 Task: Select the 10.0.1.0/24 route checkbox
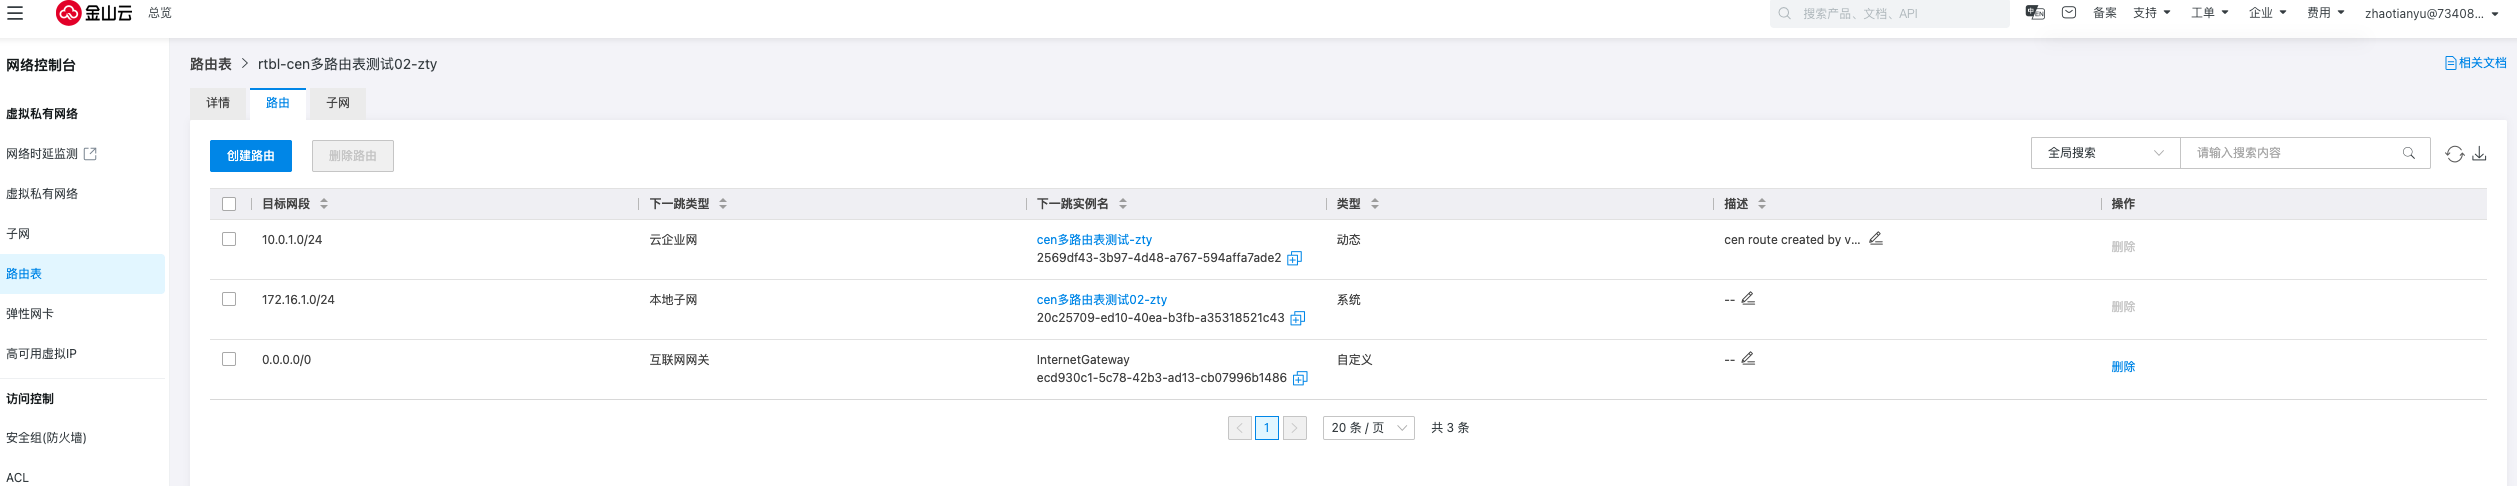(x=229, y=240)
